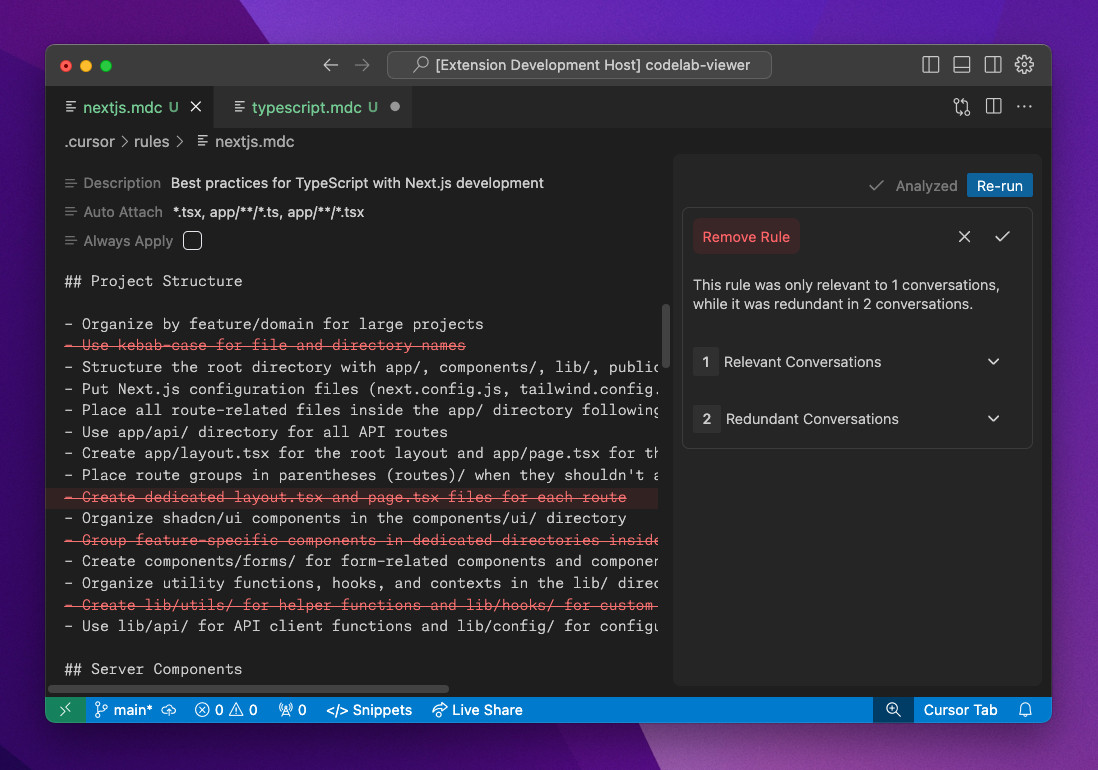Image resolution: width=1098 pixels, height=770 pixels.
Task: Click the forwarded ports status item
Action: [292, 710]
